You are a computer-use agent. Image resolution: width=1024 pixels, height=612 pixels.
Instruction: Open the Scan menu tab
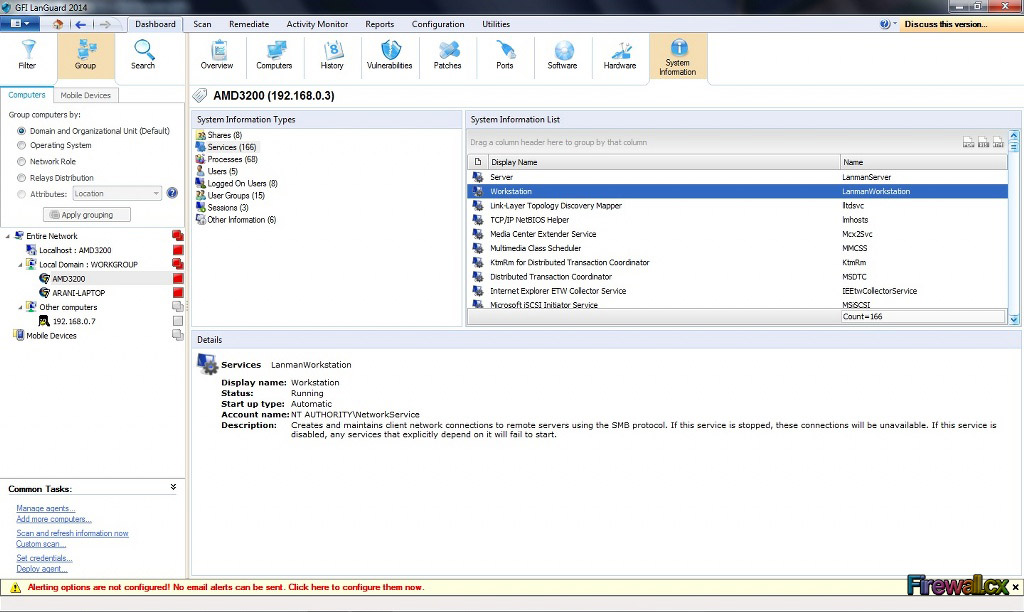202,24
